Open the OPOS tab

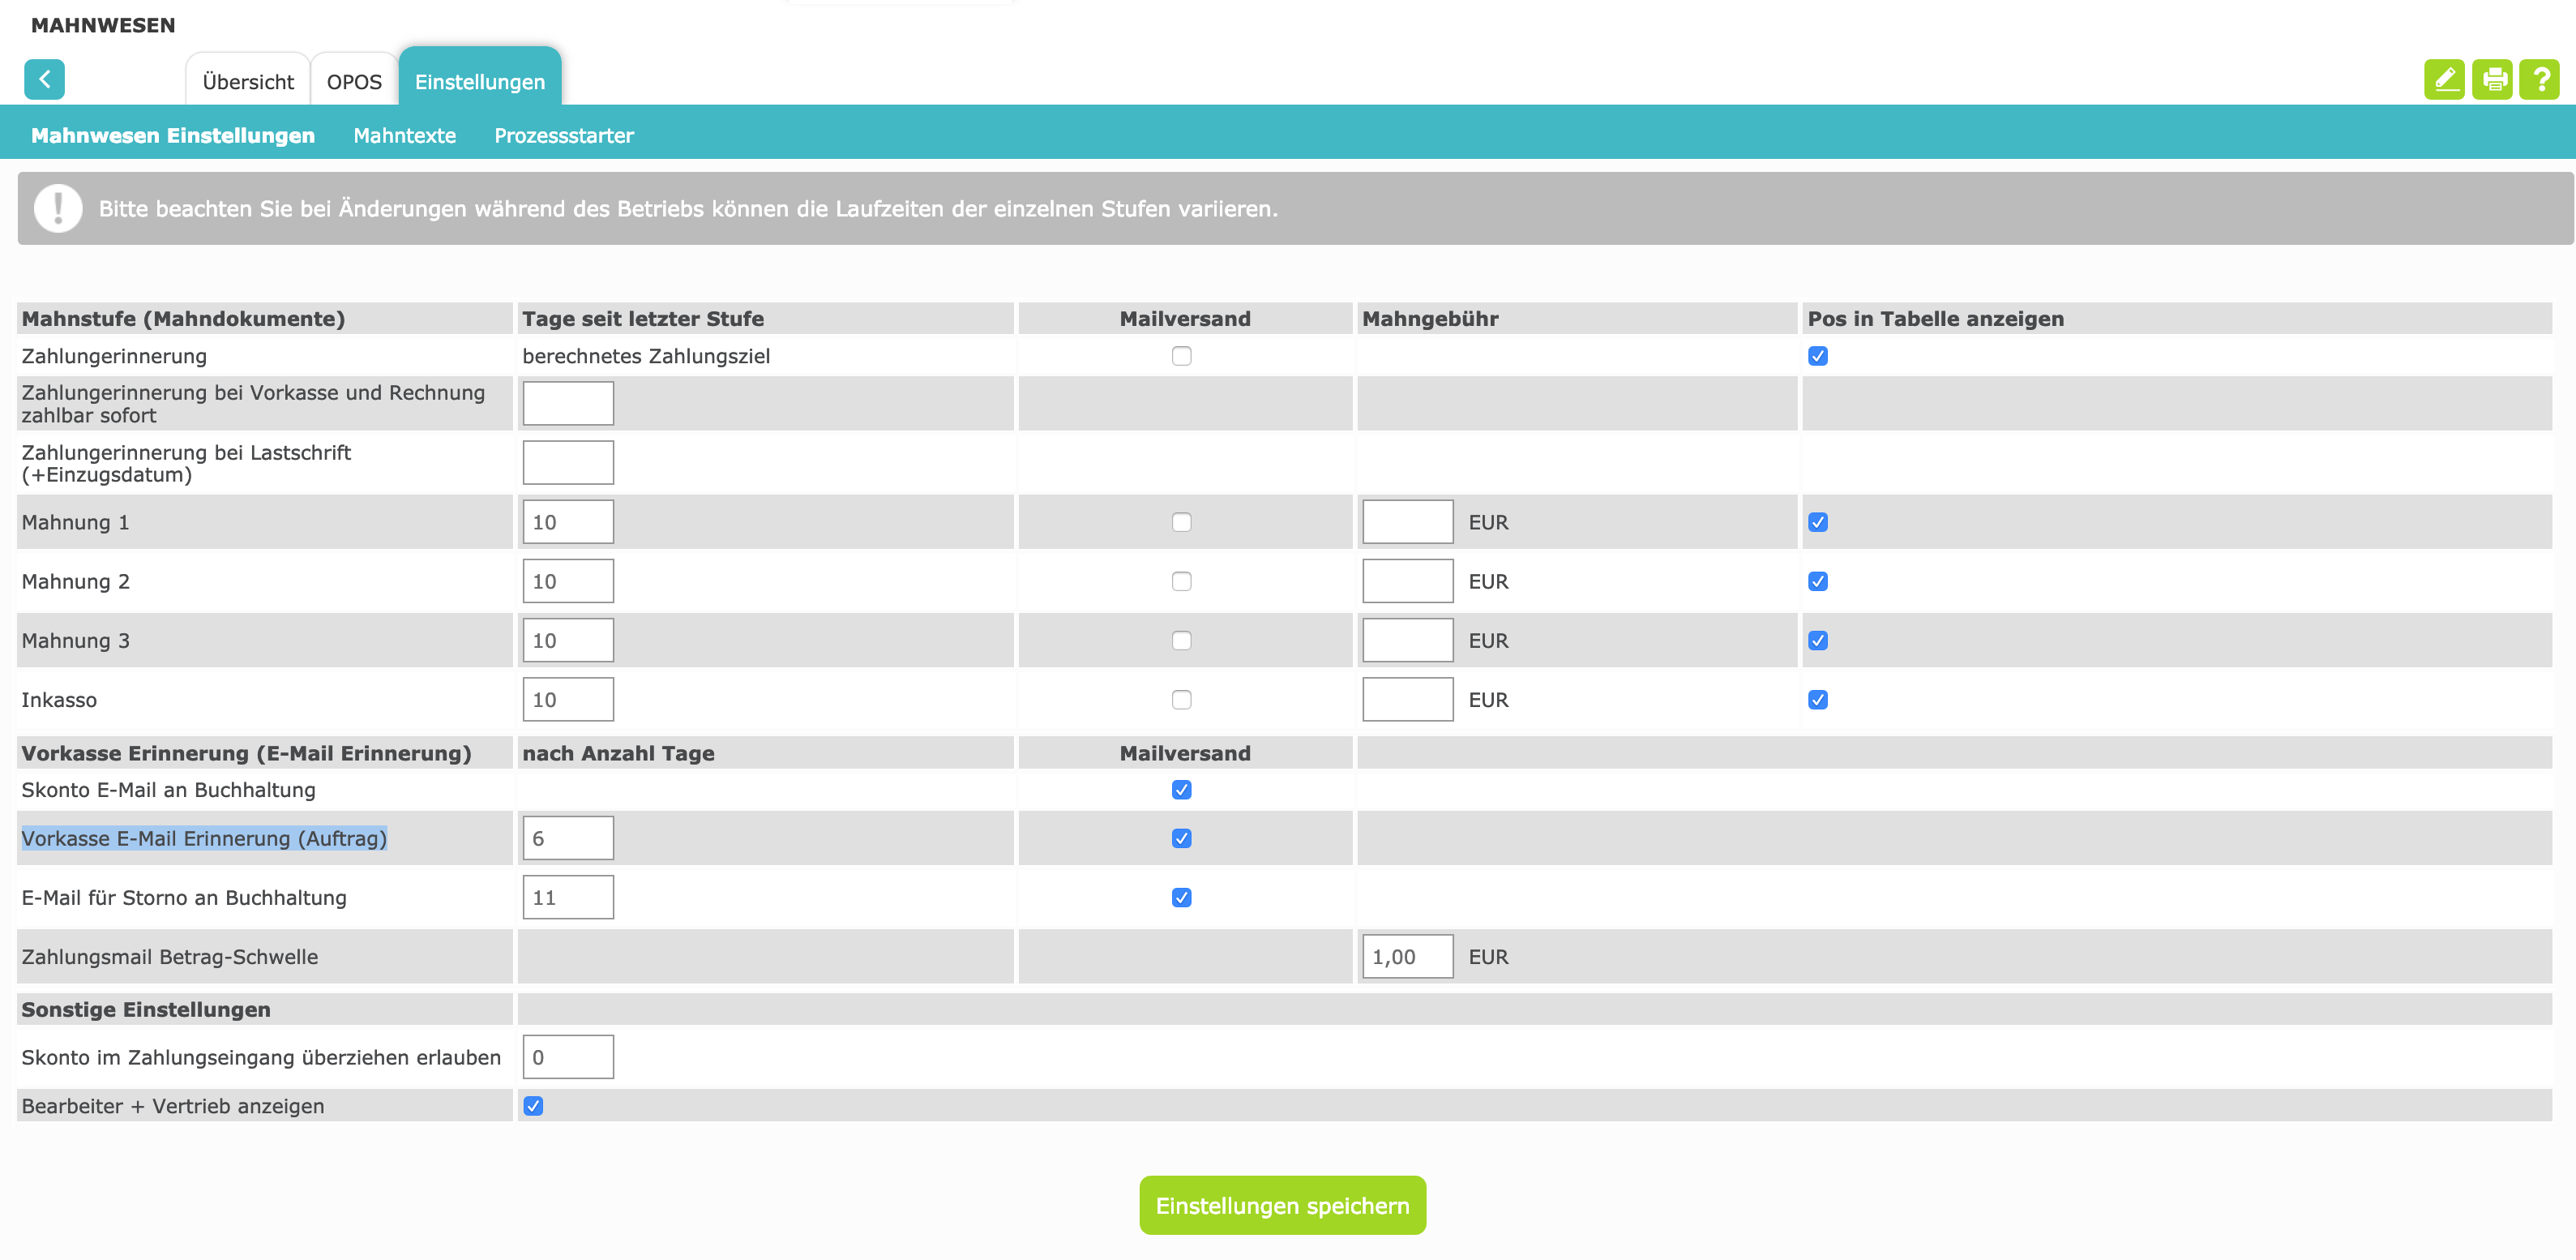(x=354, y=82)
